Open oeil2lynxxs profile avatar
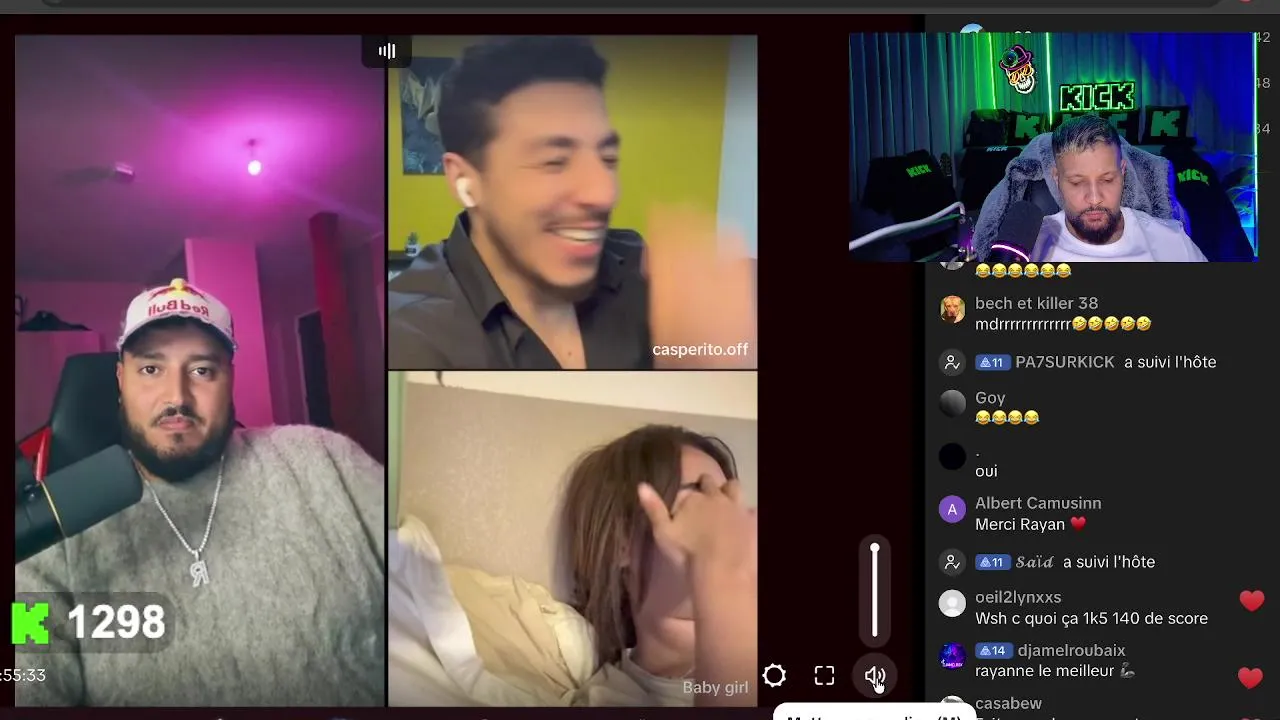 (x=952, y=603)
